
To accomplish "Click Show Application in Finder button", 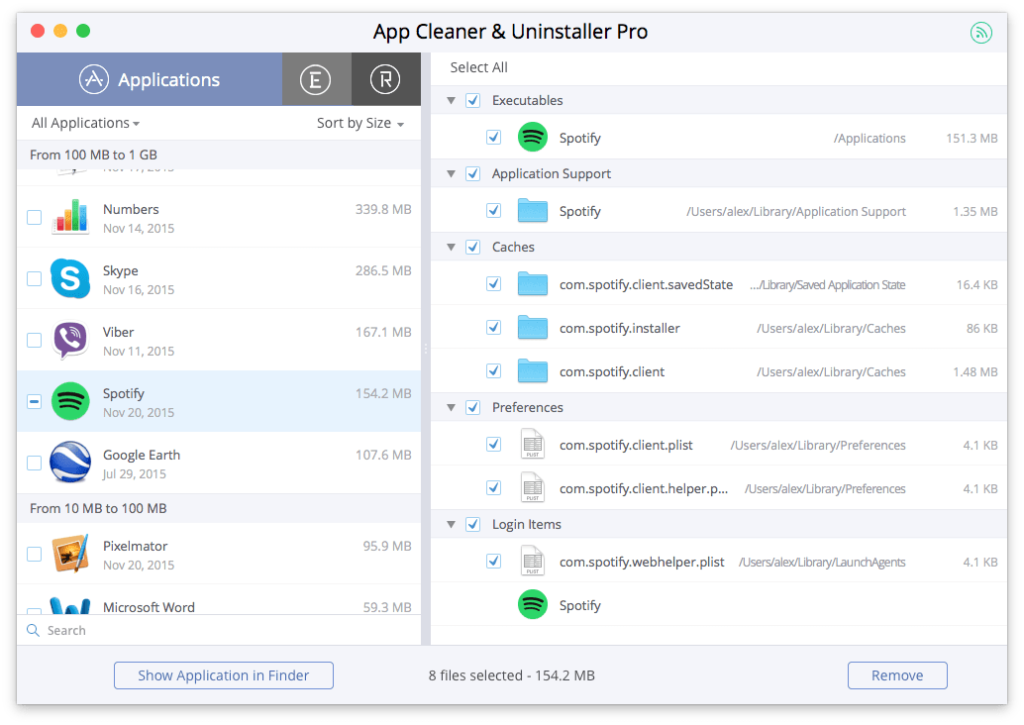I will (x=223, y=675).
